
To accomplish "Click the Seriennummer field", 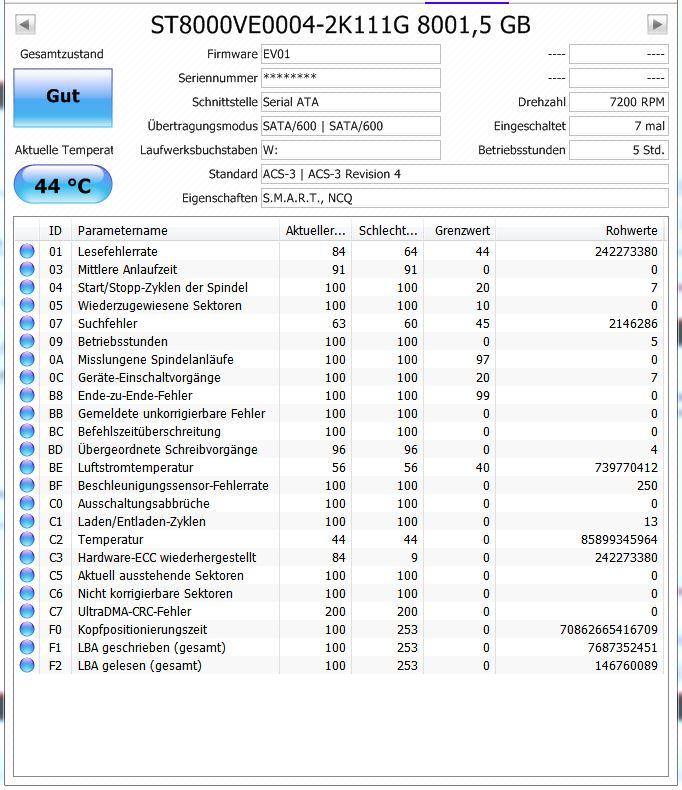I will (351, 78).
